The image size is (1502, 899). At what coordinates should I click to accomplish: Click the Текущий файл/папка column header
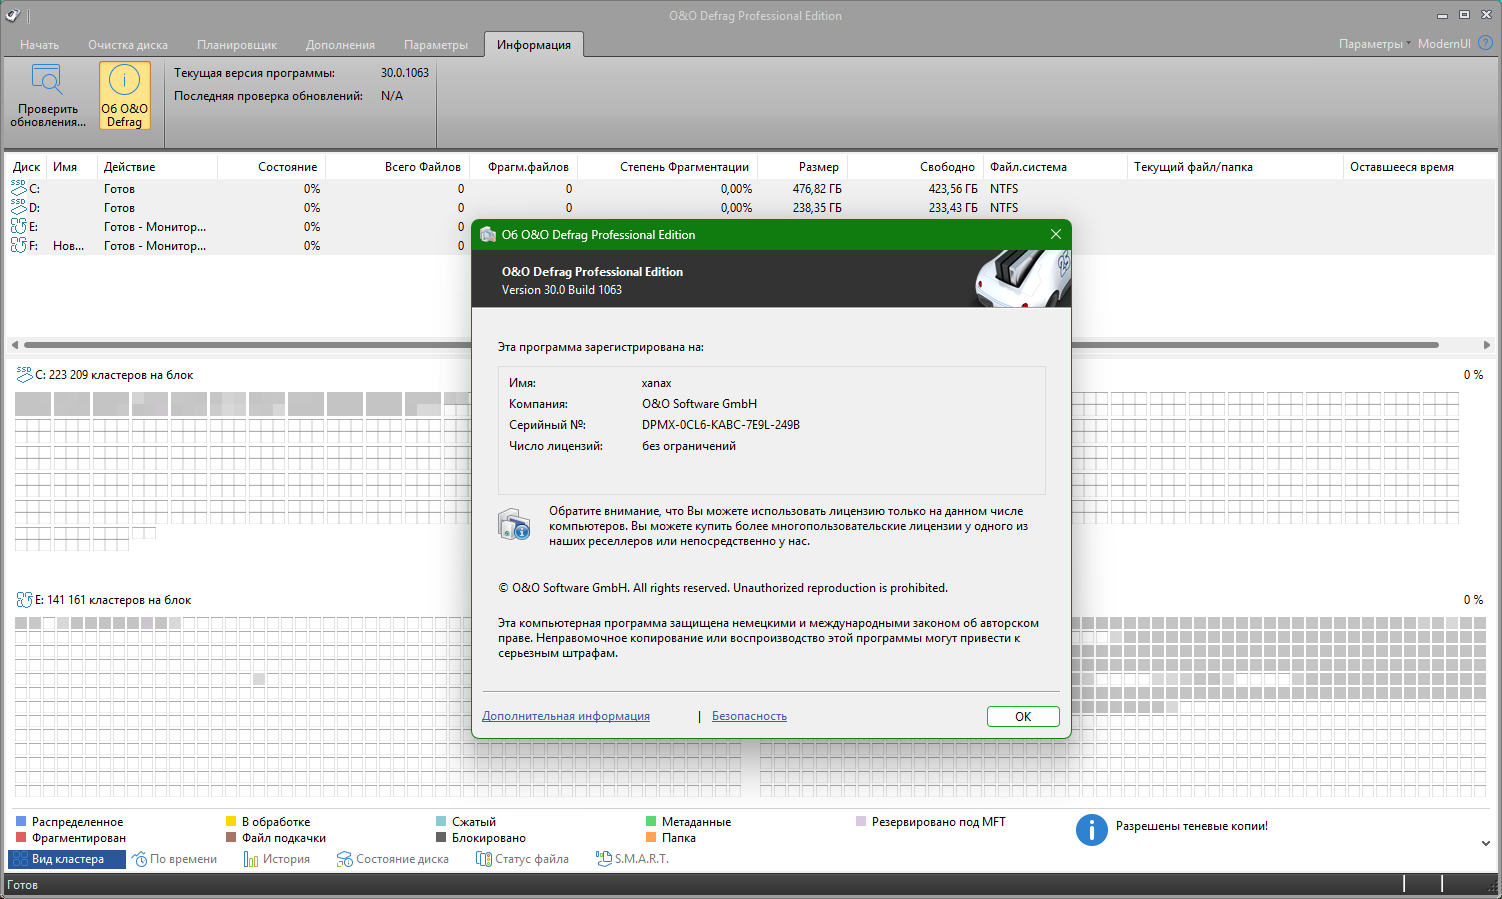point(1235,167)
